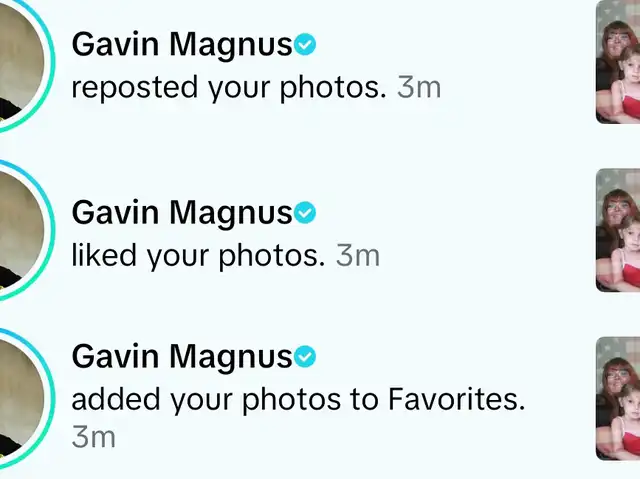This screenshot has width=640, height=479.
Task: Click the 3m timestamp after 'liked your photos'
Action: point(358,256)
